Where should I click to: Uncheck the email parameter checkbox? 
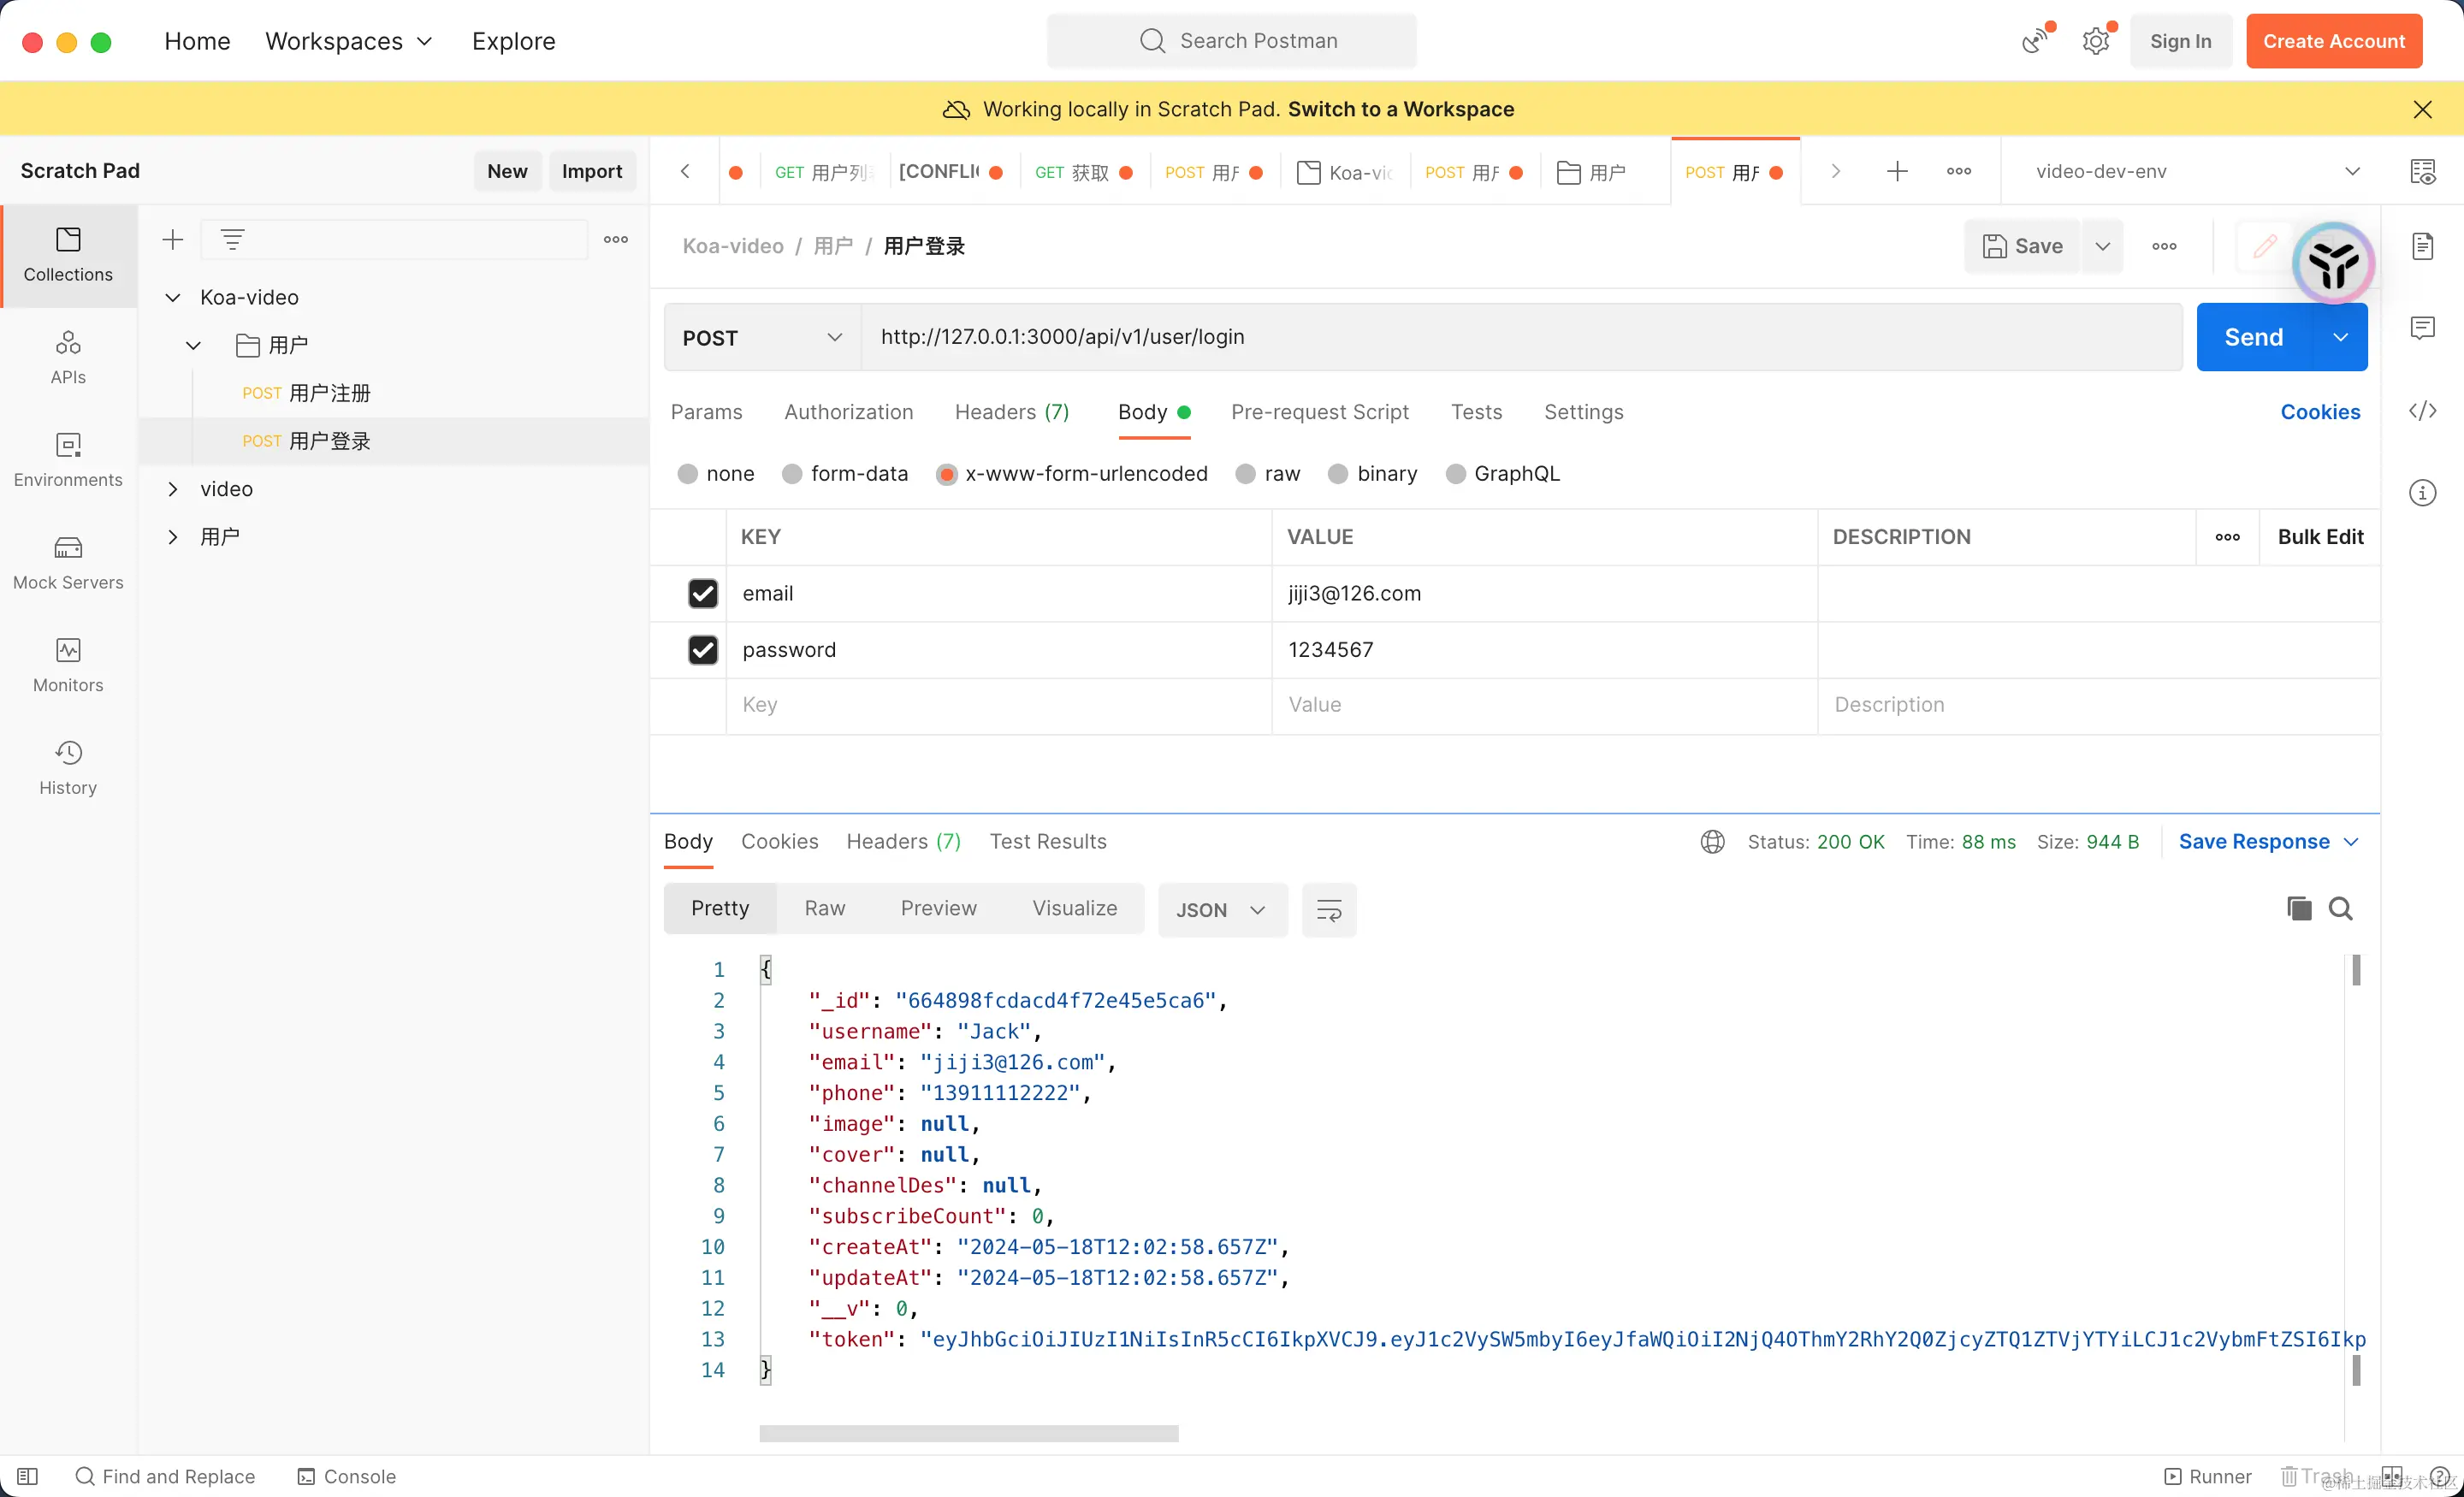pos(703,593)
